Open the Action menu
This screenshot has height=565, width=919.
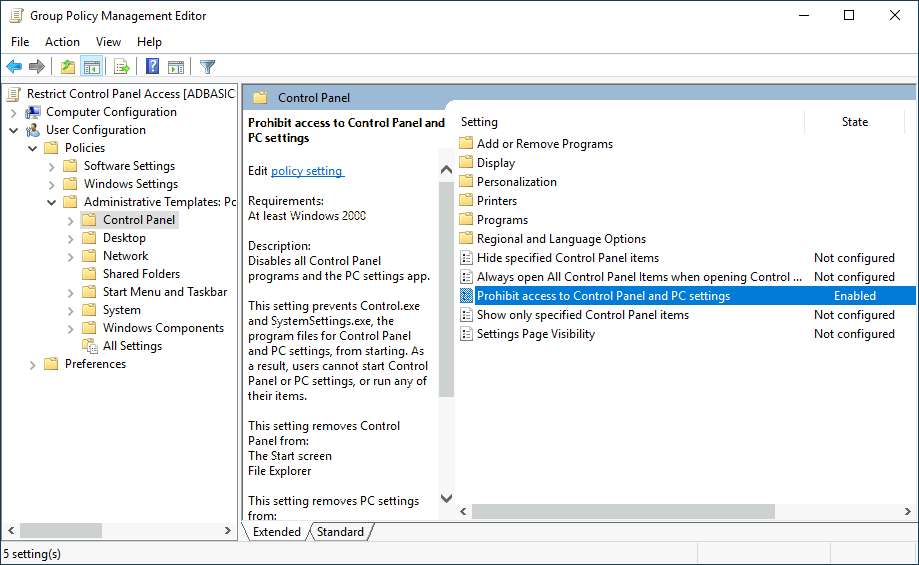pos(62,42)
